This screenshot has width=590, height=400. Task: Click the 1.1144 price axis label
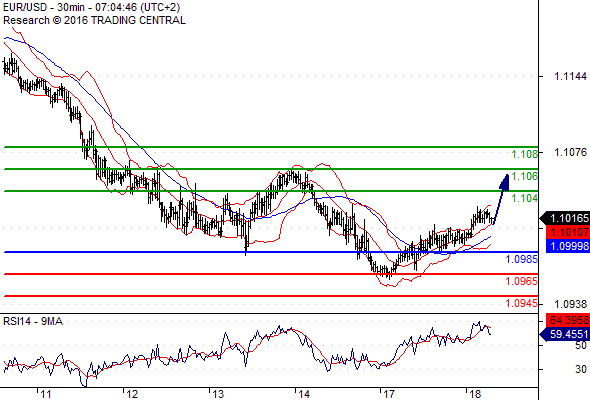(x=570, y=76)
